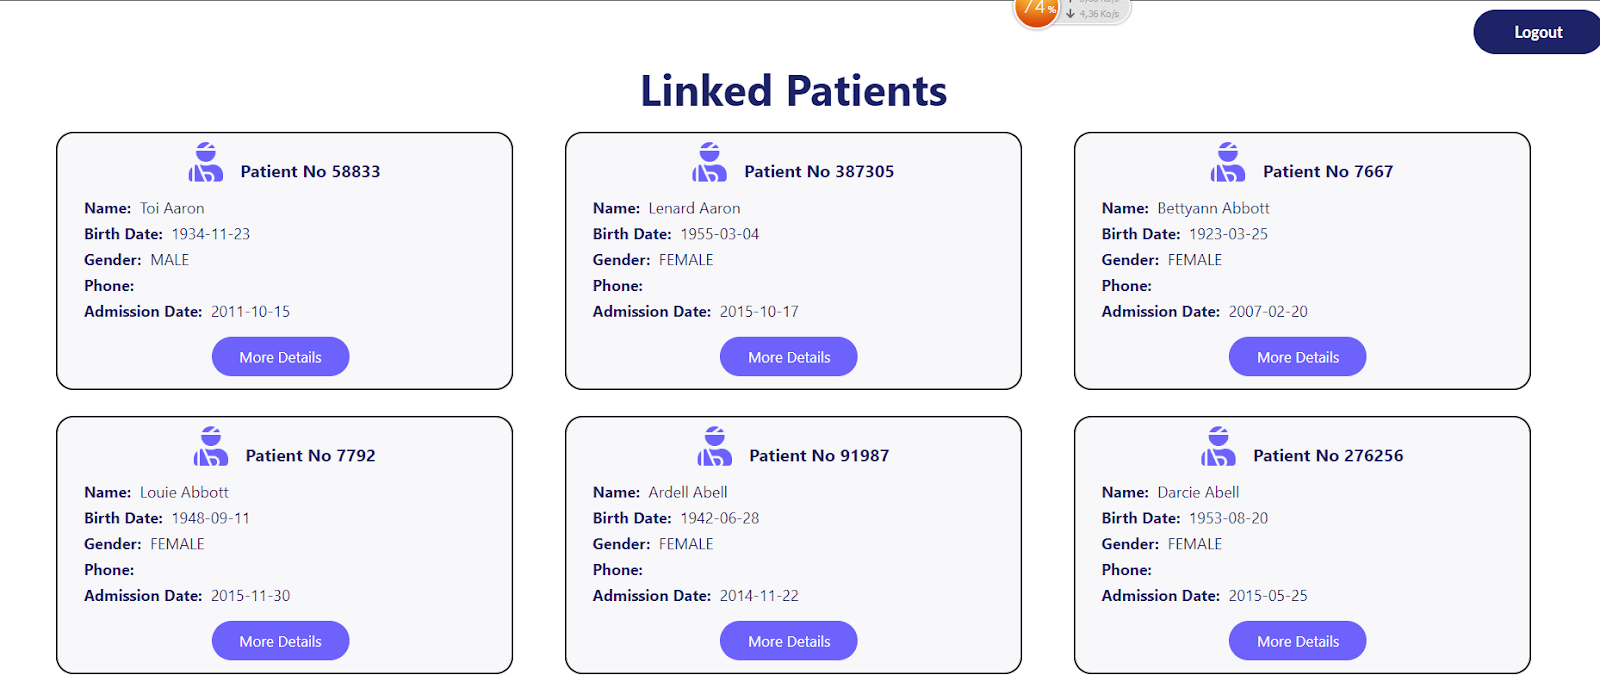The height and width of the screenshot is (694, 1600).
Task: Click patient icon for Patient No 387305
Action: pos(709,162)
